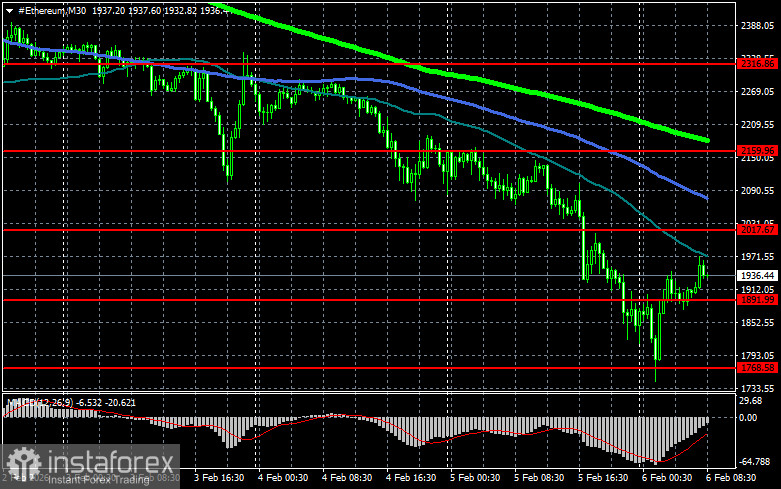The width and height of the screenshot is (781, 489).
Task: Click price axis value 1793.05
Action: (x=757, y=356)
